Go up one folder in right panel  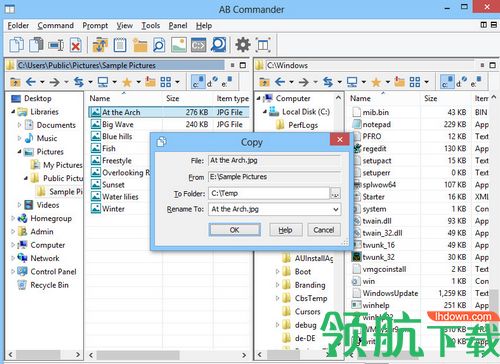[x=264, y=82]
